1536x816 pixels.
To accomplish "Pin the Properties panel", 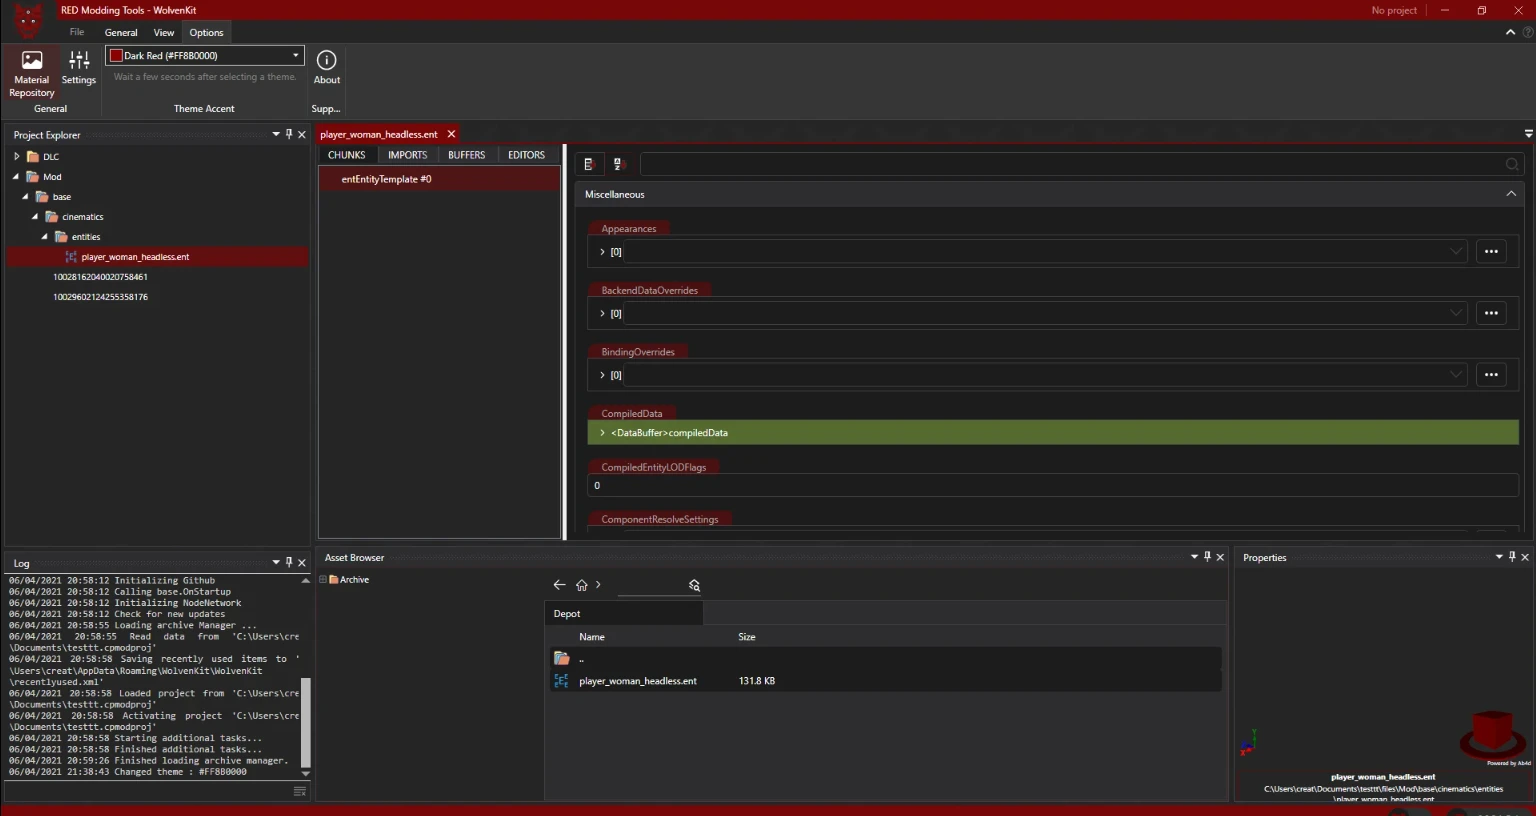I will (1512, 557).
